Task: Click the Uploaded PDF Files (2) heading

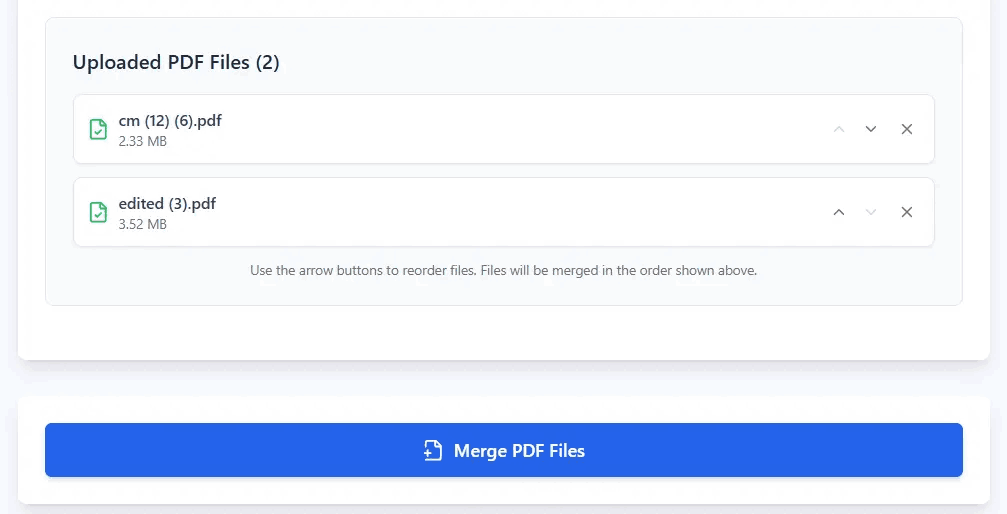Action: [x=176, y=63]
